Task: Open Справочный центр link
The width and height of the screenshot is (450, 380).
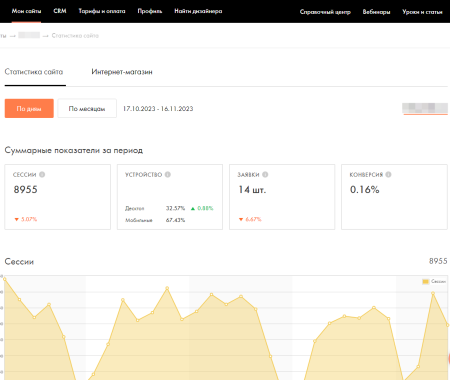Action: (x=325, y=12)
